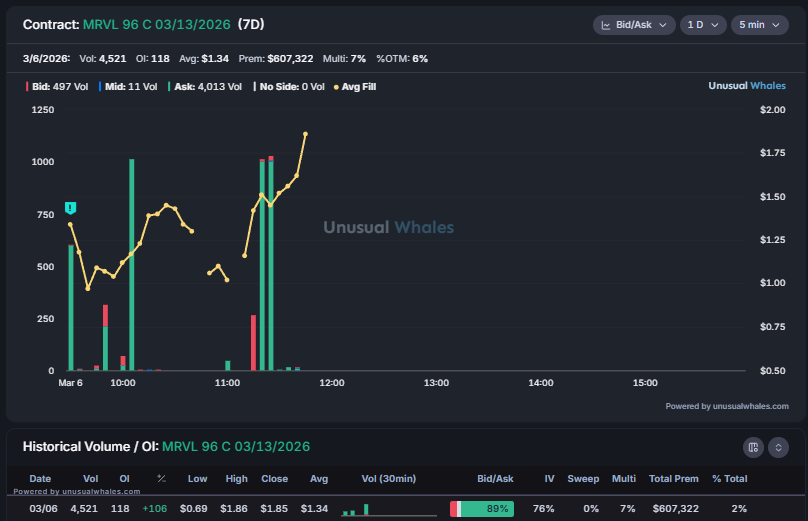Screen dimensions: 808x521
Task: Open the 1 D range dropdown
Action: pos(703,25)
